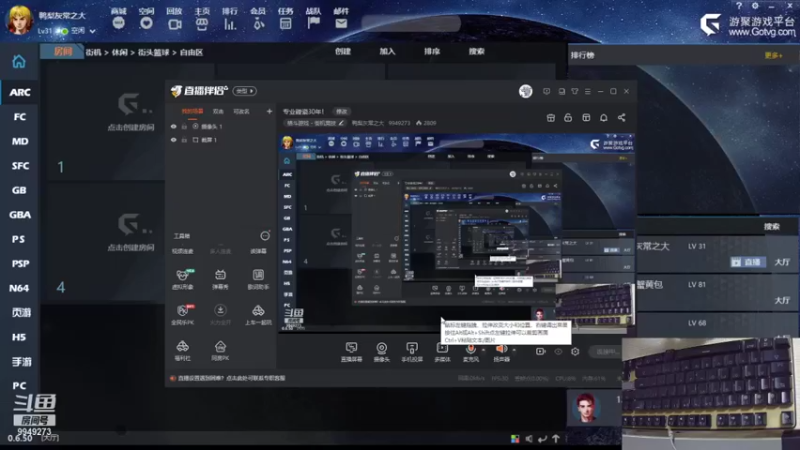This screenshot has width=800, height=450.
Task: Click the 修改 title edit button
Action: 341,111
